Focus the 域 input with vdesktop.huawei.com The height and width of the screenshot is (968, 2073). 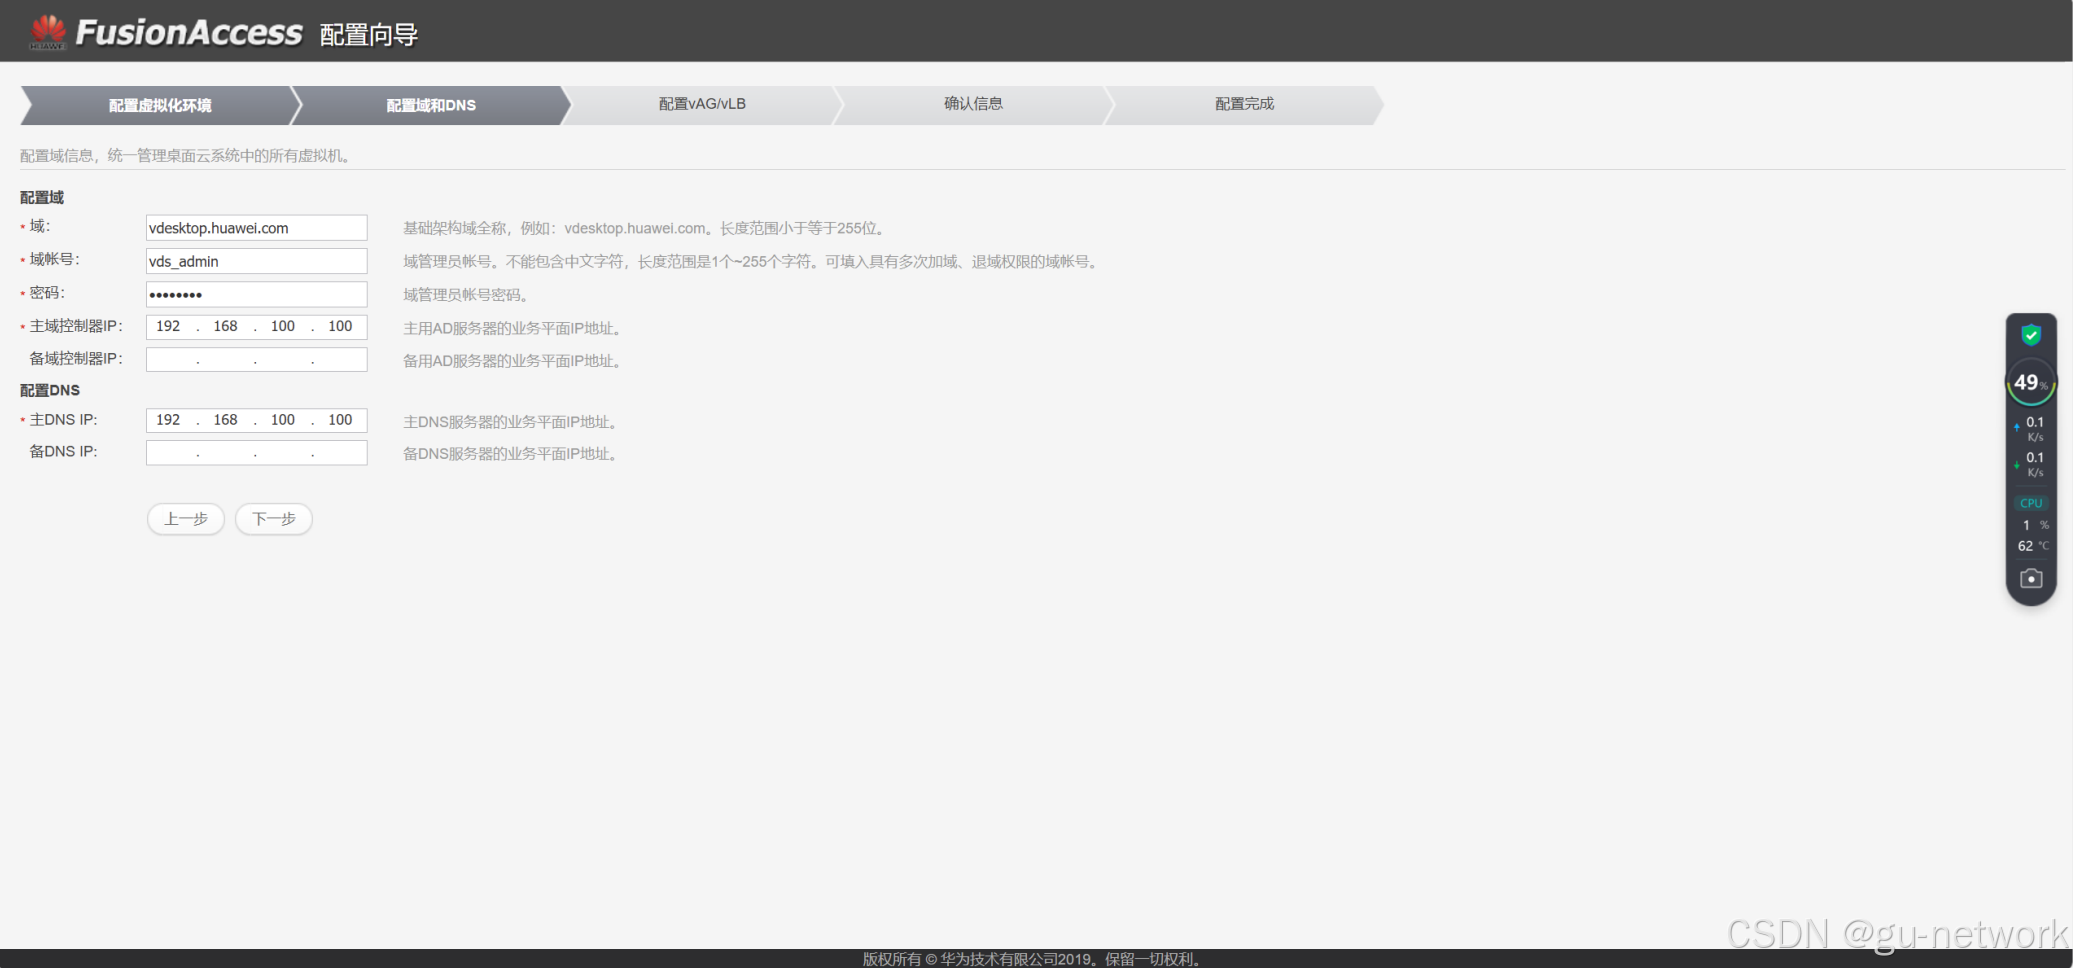(x=257, y=228)
